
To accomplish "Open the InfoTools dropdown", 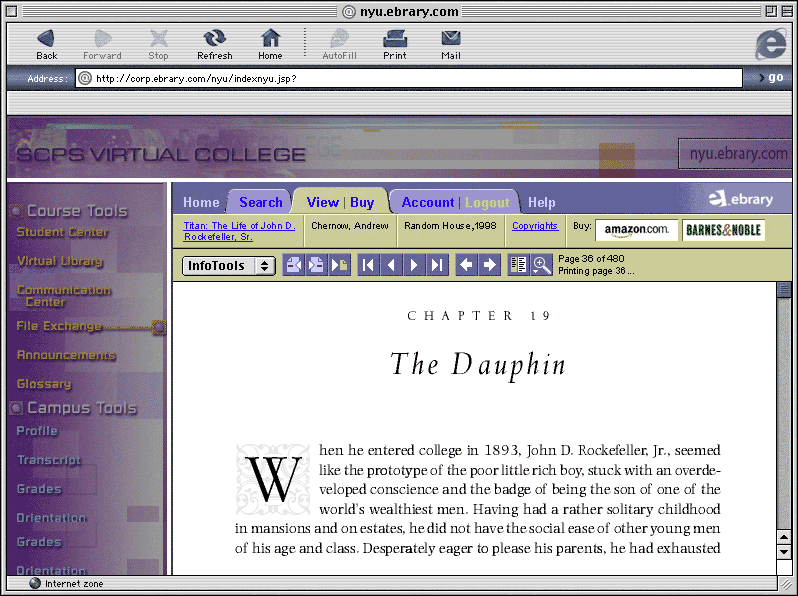I will (x=229, y=266).
